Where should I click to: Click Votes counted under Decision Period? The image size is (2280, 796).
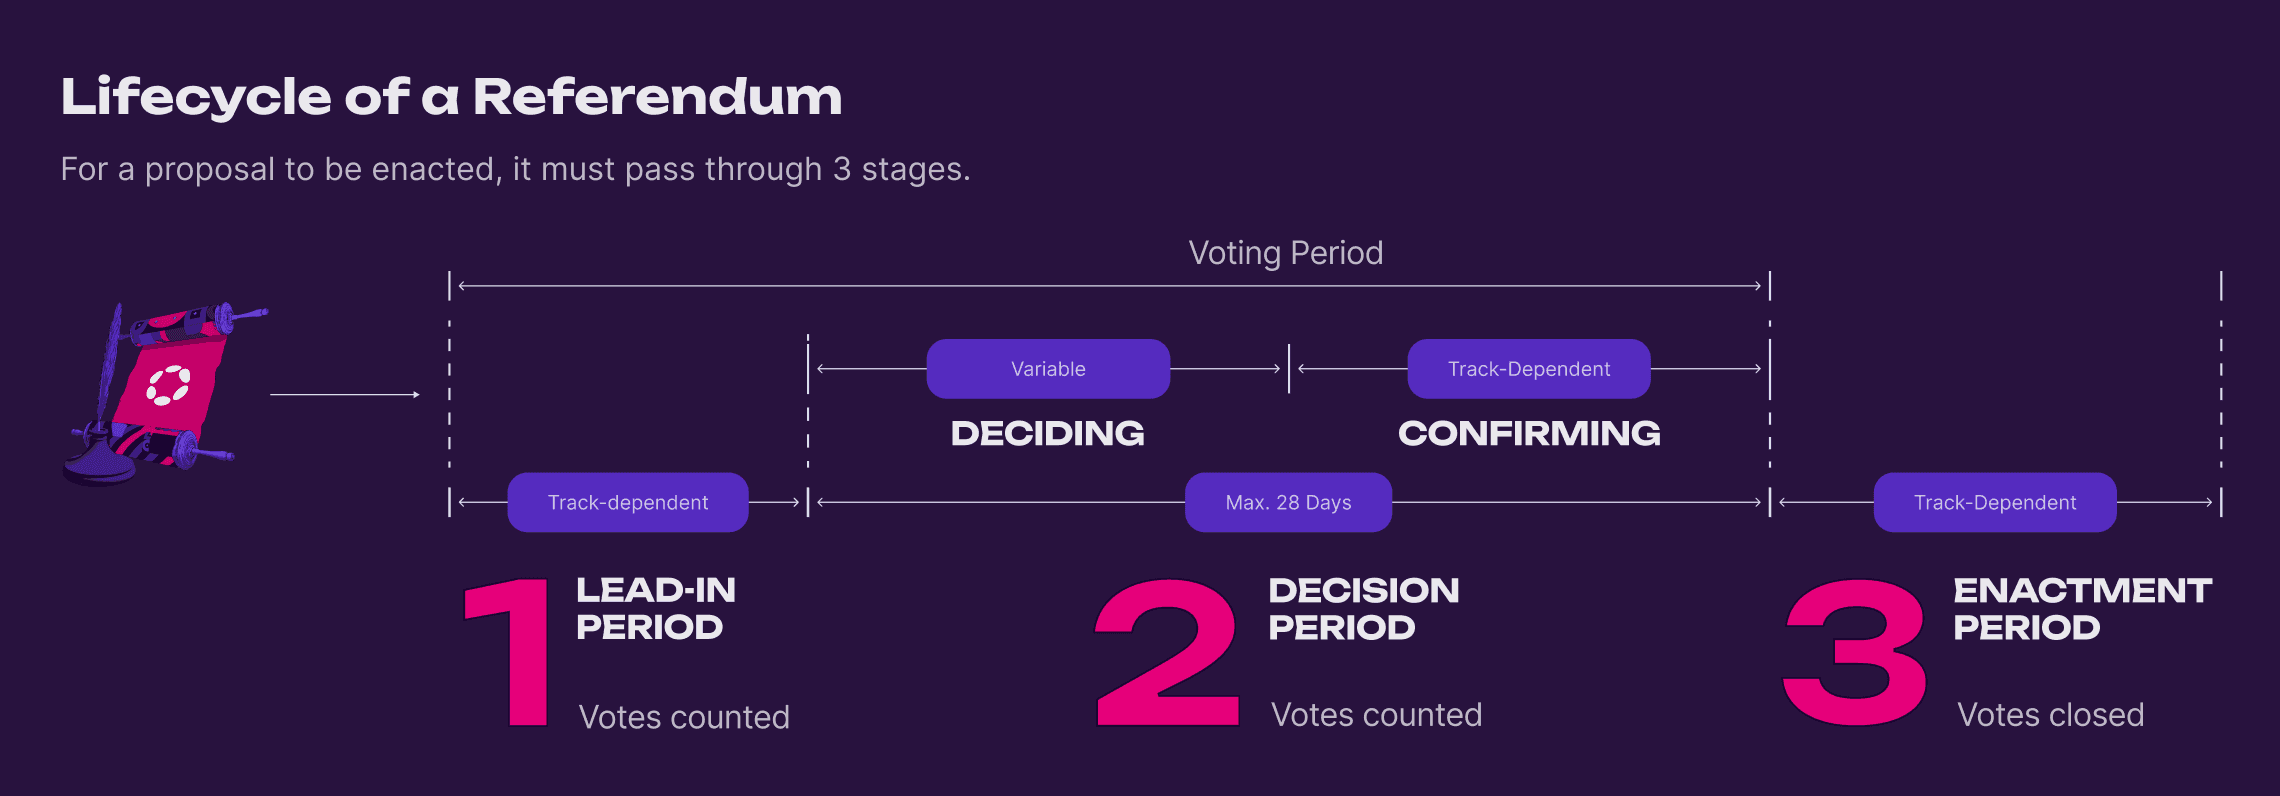pos(1376,715)
